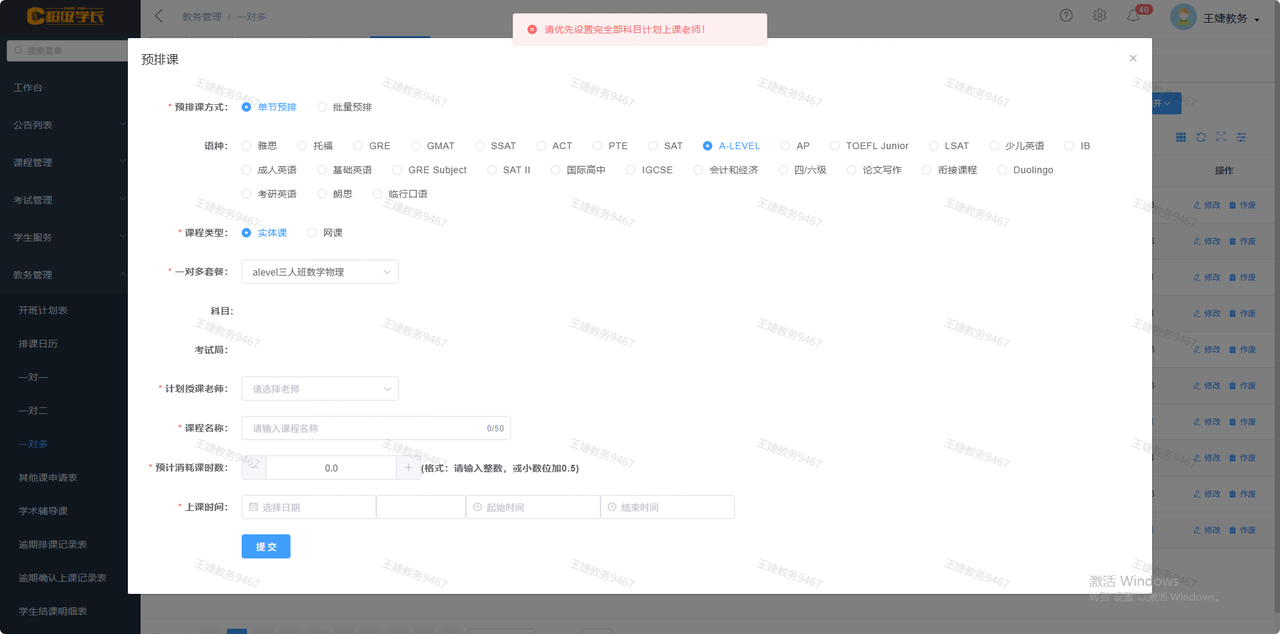The width and height of the screenshot is (1280, 634).
Task: Choose the 雅思 language radio button
Action: click(x=259, y=146)
